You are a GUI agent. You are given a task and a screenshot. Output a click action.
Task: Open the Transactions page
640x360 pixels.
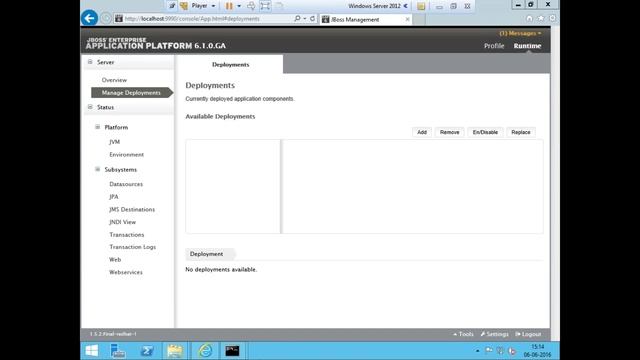click(127, 235)
